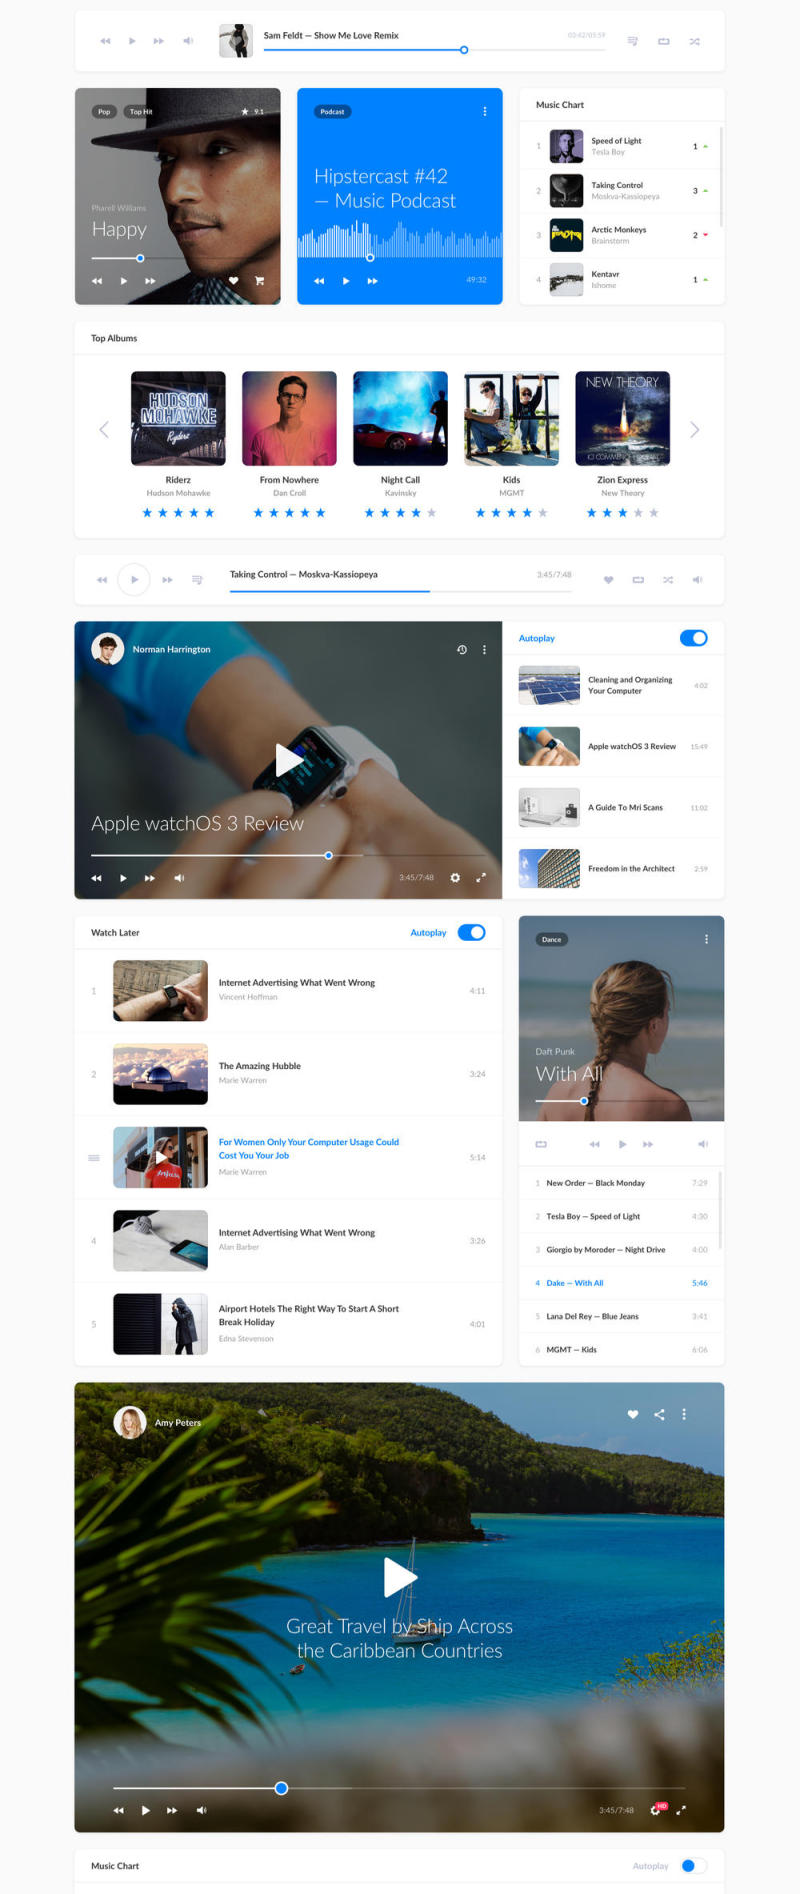Show previous Top Albums with left chevron
This screenshot has height=1894, width=800.
pos(104,430)
